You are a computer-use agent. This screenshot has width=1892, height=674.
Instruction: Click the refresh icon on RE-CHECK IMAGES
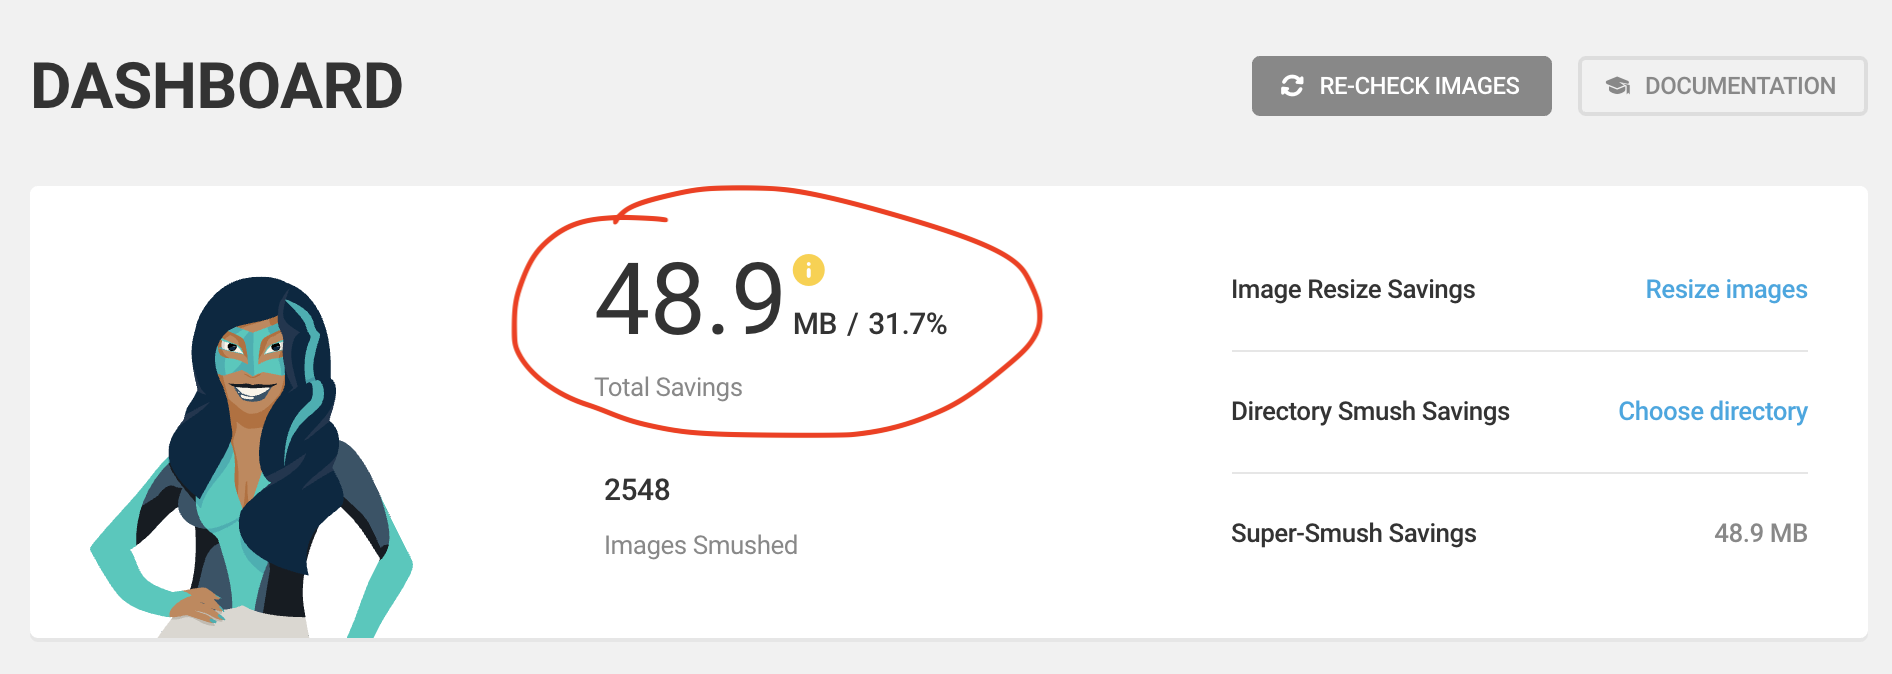(x=1292, y=86)
